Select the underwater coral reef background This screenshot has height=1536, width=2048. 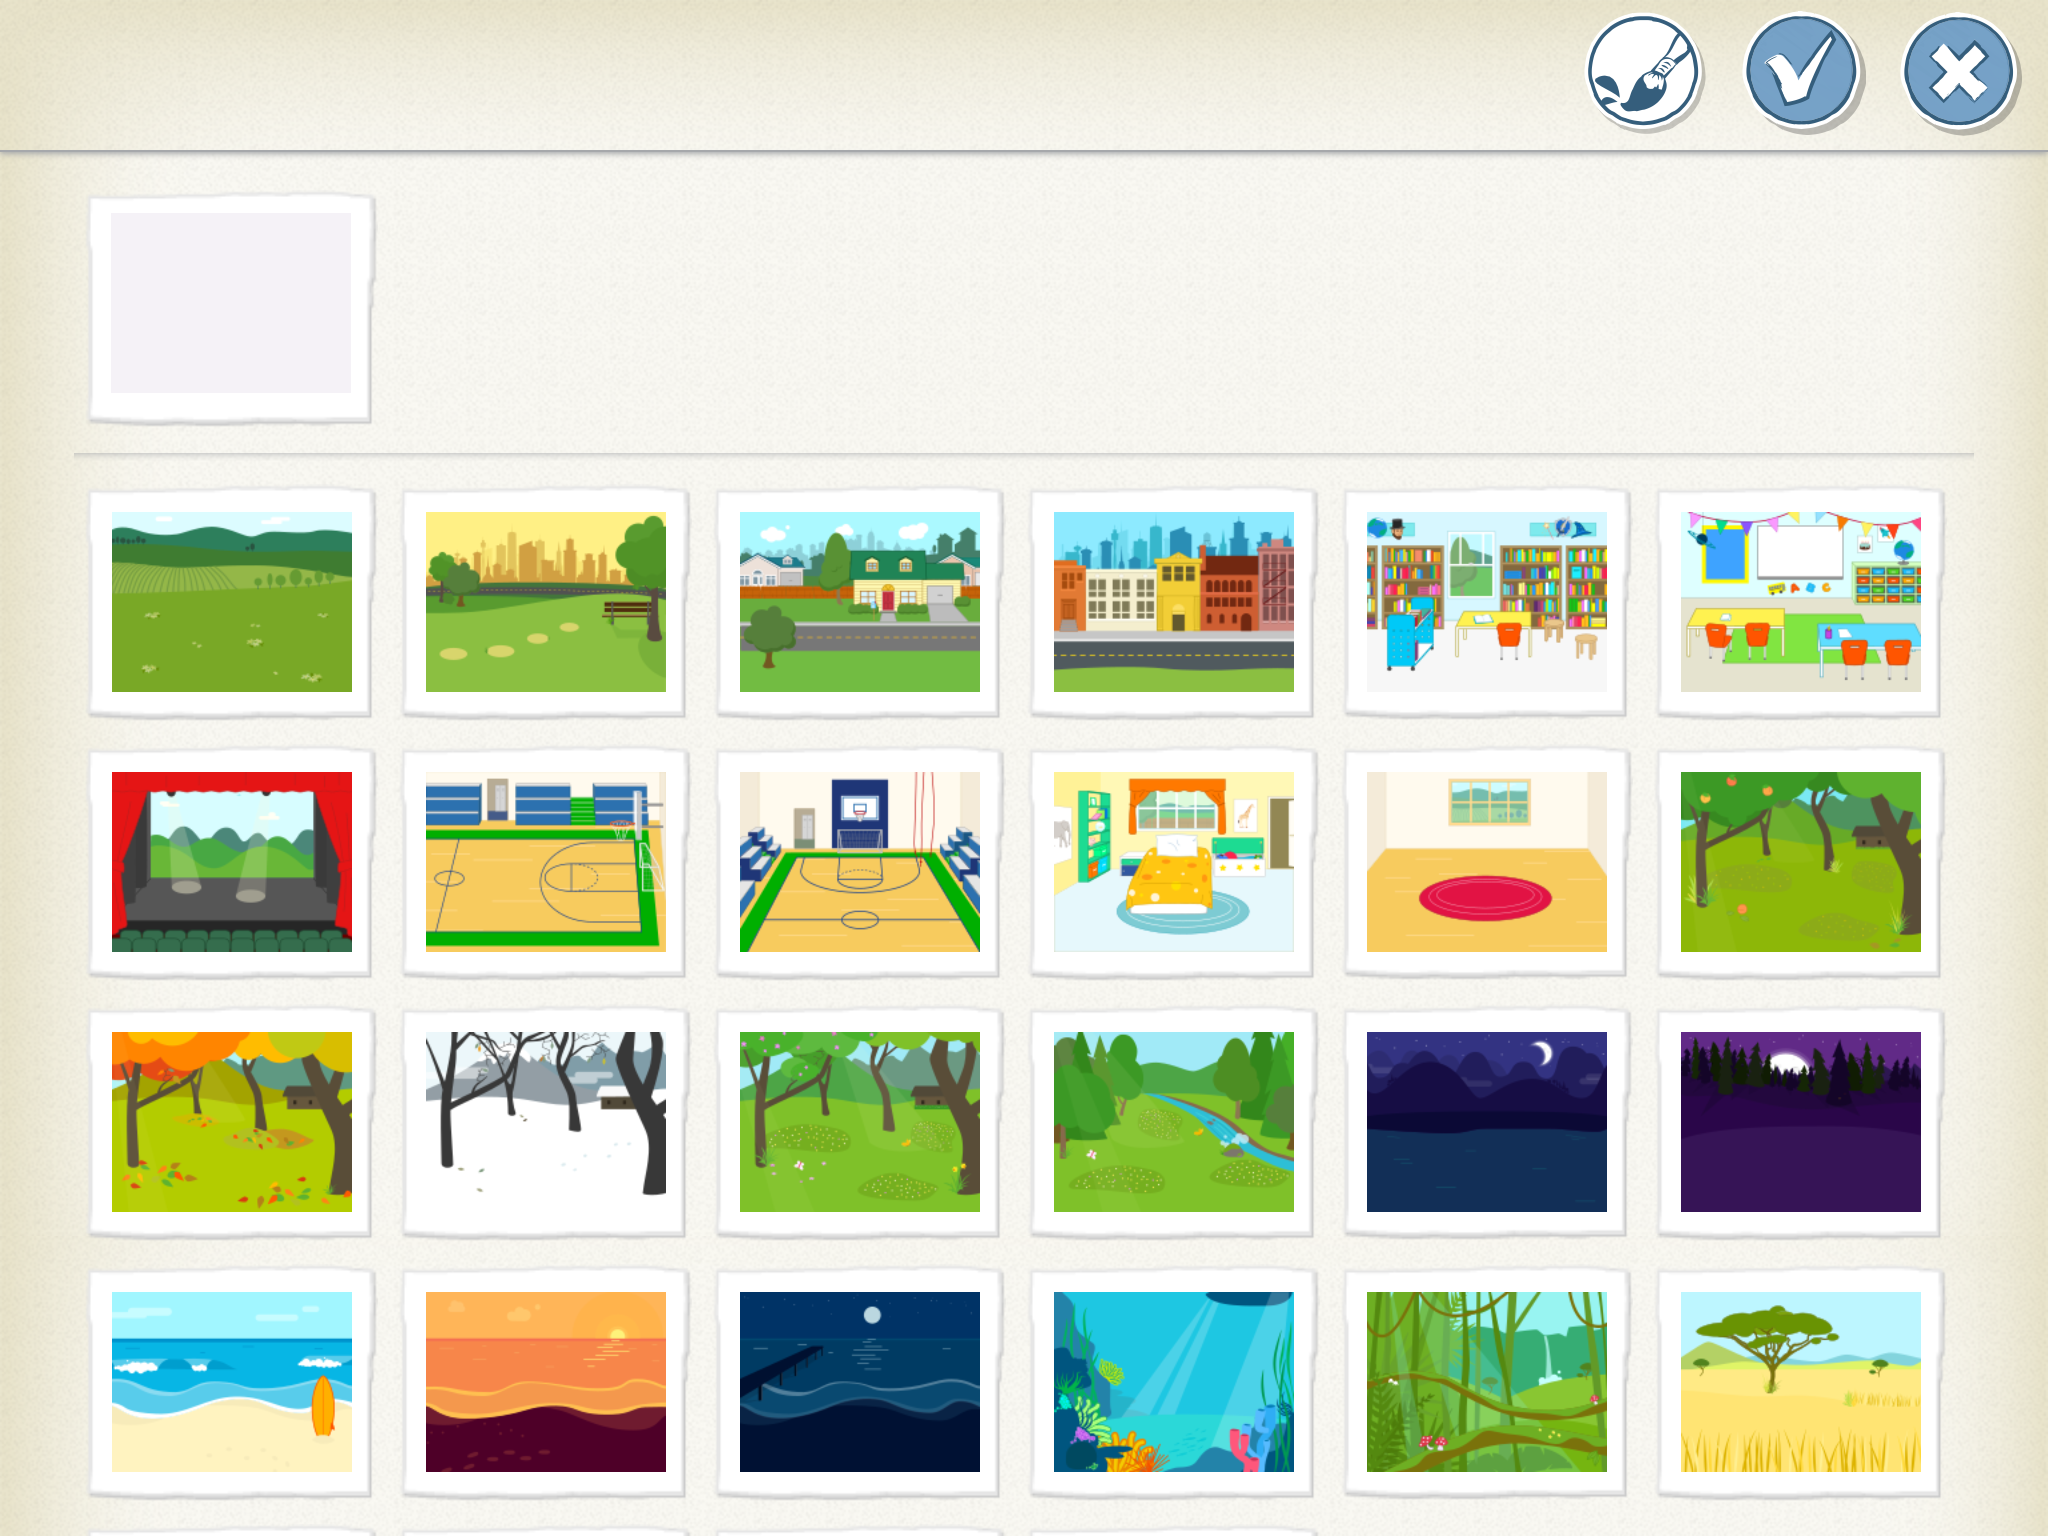pyautogui.click(x=1173, y=1382)
